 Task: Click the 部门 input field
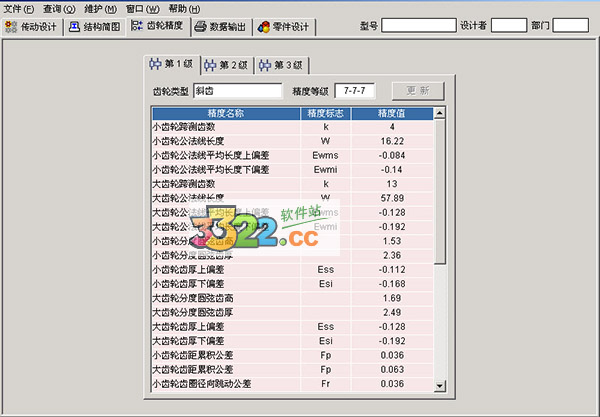click(571, 26)
